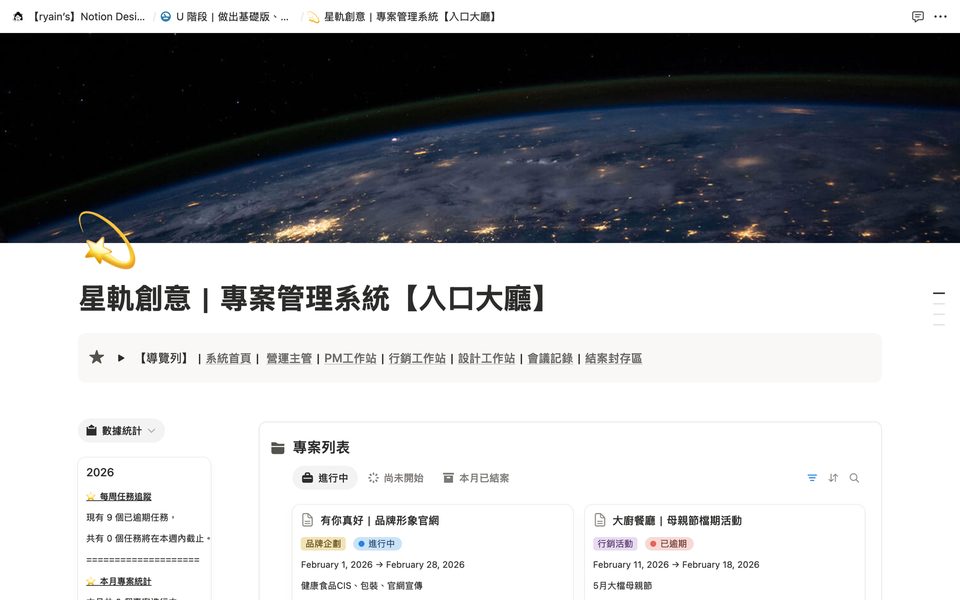Screen dimensions: 960x600
Task: Open the 數據統計 view dropdown
Action: point(121,430)
